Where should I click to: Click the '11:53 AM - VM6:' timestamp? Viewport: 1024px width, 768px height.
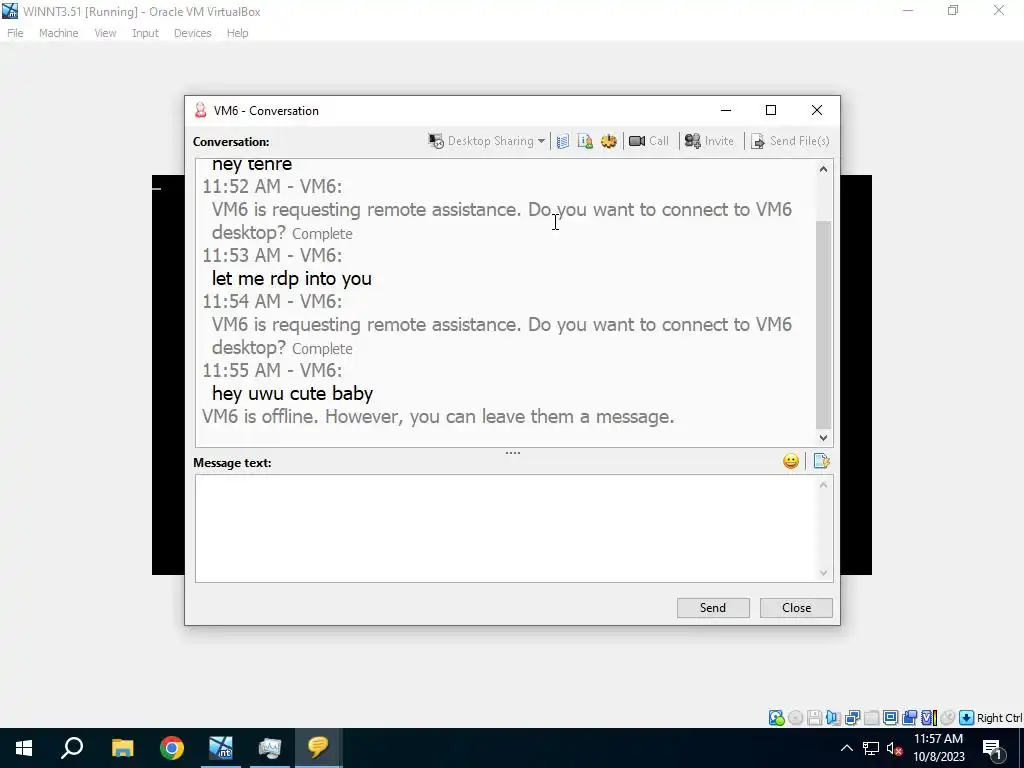[272, 255]
